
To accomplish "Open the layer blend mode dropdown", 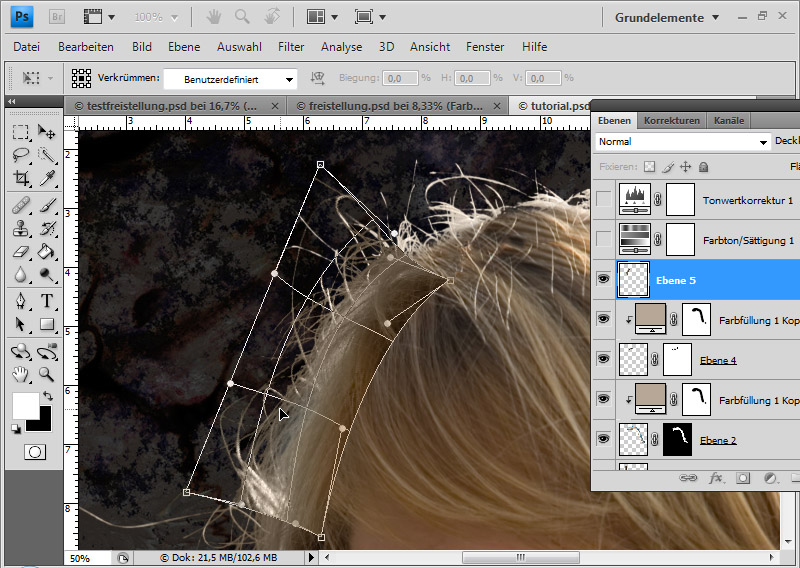I will coord(684,142).
